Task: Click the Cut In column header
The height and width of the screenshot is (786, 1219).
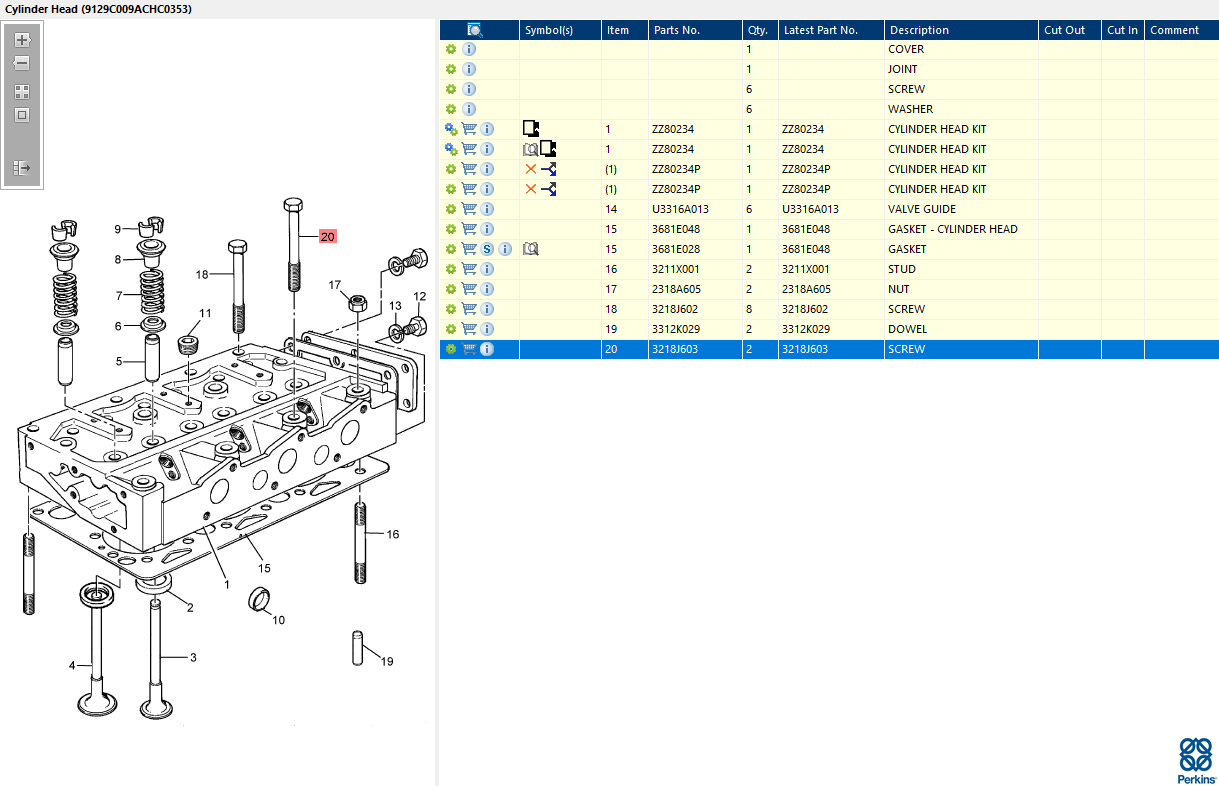Action: pos(1122,30)
